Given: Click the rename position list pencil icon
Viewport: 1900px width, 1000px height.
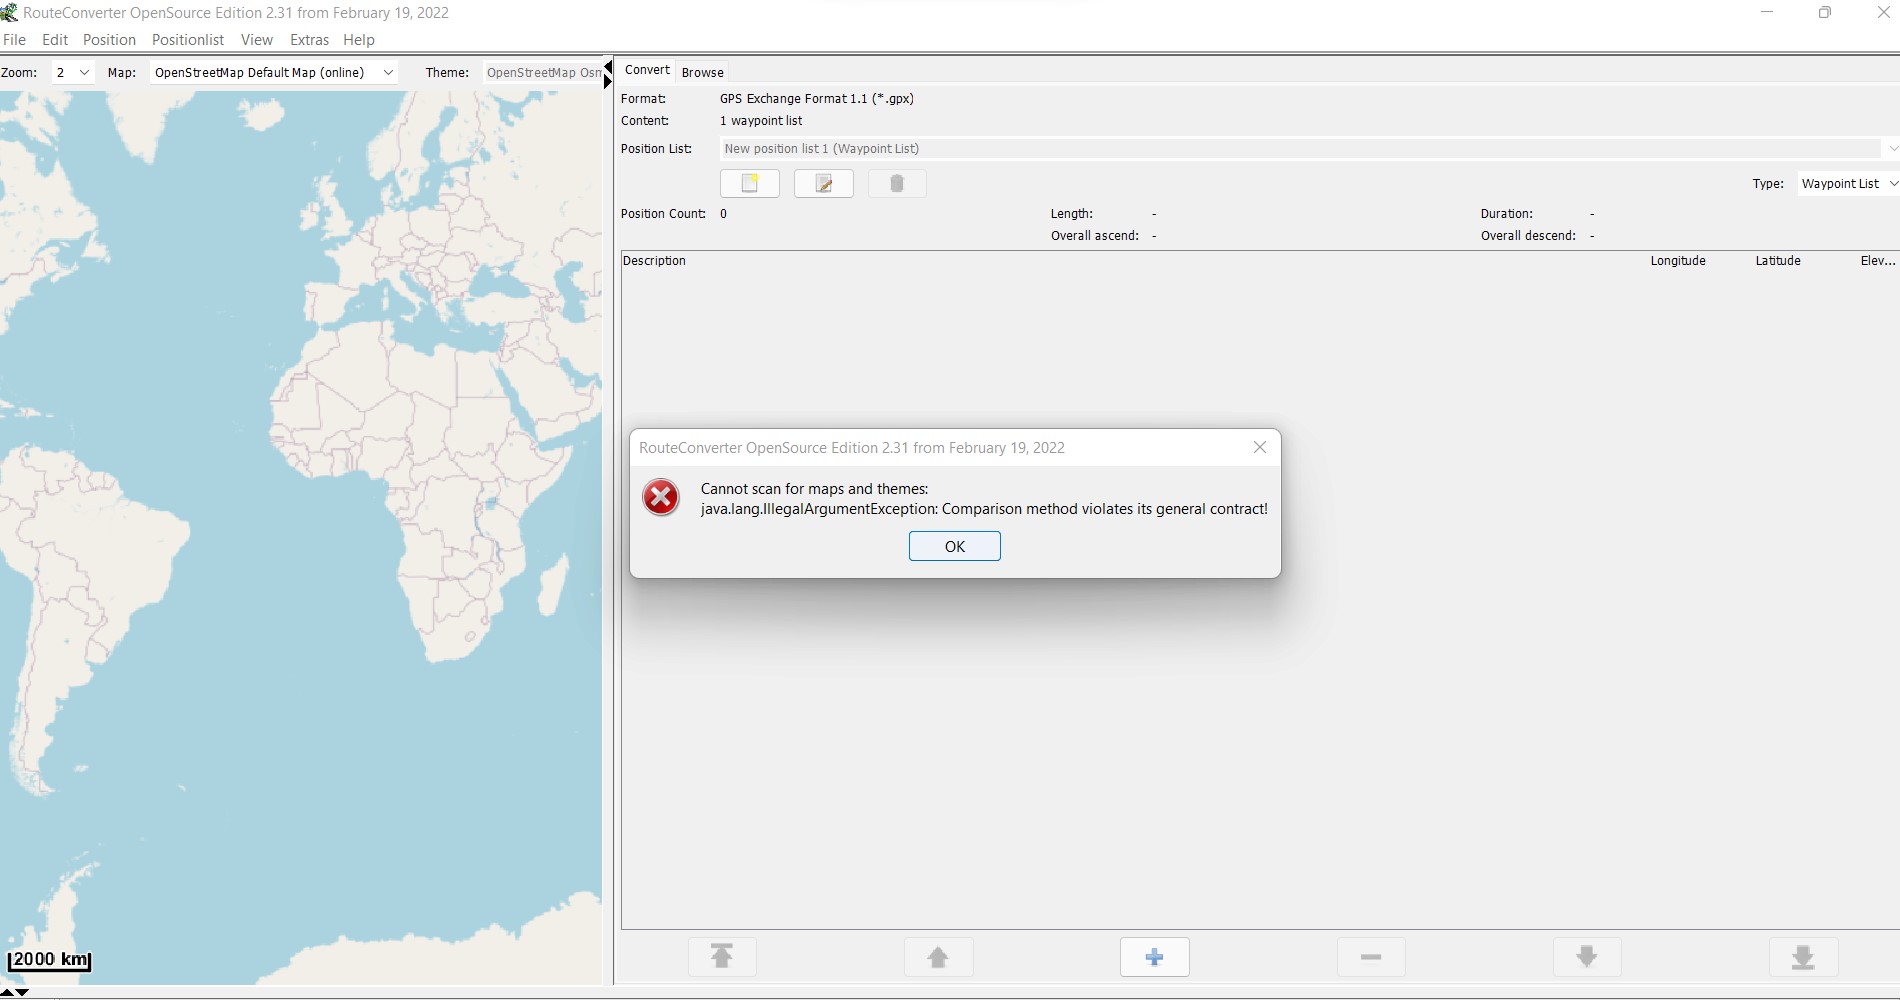Looking at the screenshot, I should (x=823, y=184).
